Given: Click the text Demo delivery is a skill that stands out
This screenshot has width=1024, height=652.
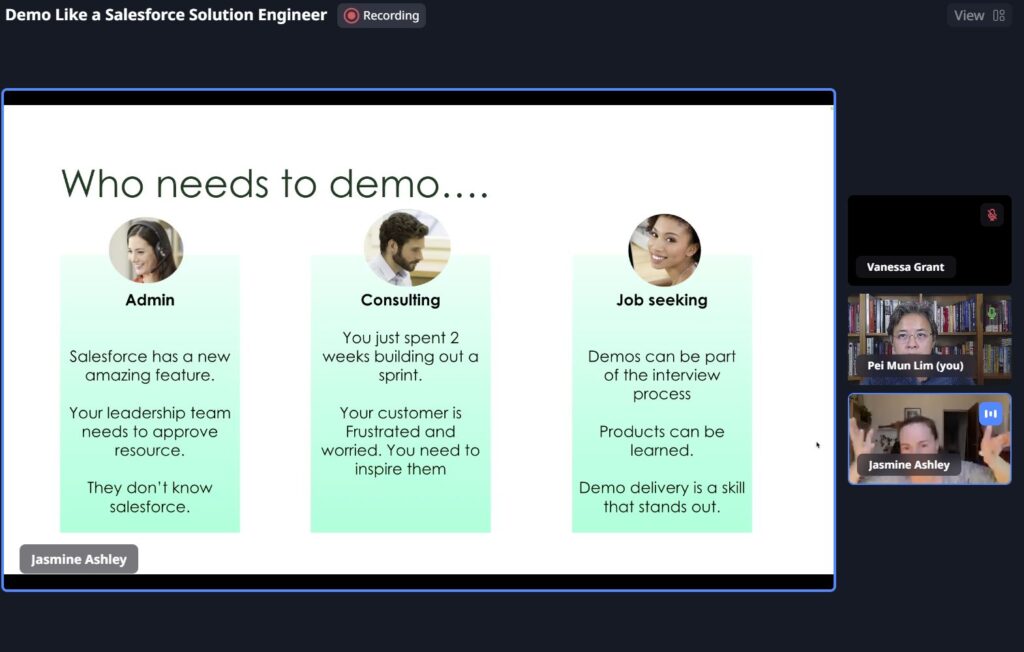Looking at the screenshot, I should point(662,497).
